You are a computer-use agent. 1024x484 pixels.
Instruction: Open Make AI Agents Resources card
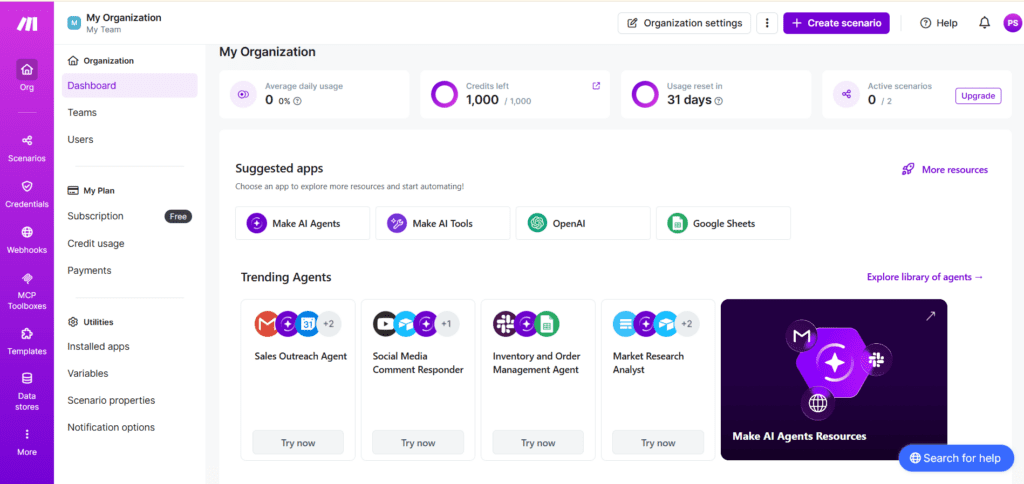coord(834,379)
